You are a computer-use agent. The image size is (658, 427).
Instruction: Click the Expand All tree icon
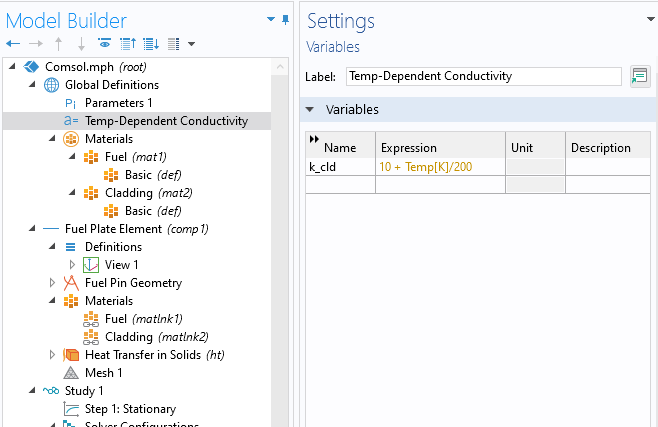150,43
